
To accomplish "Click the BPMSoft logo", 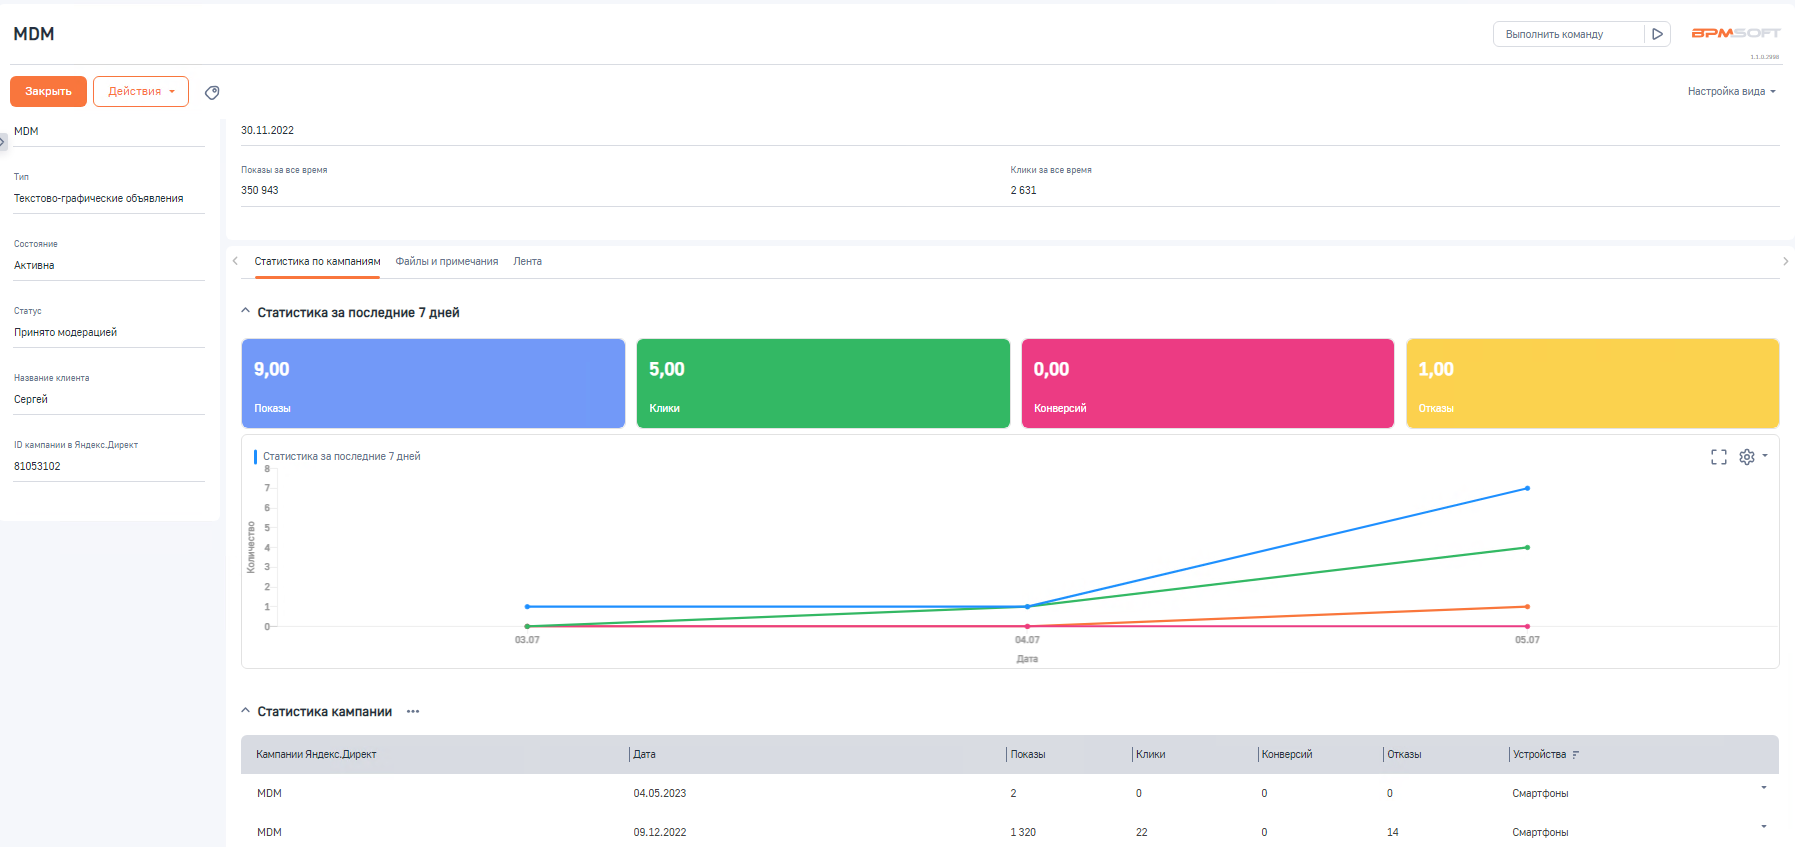I will pyautogui.click(x=1735, y=34).
